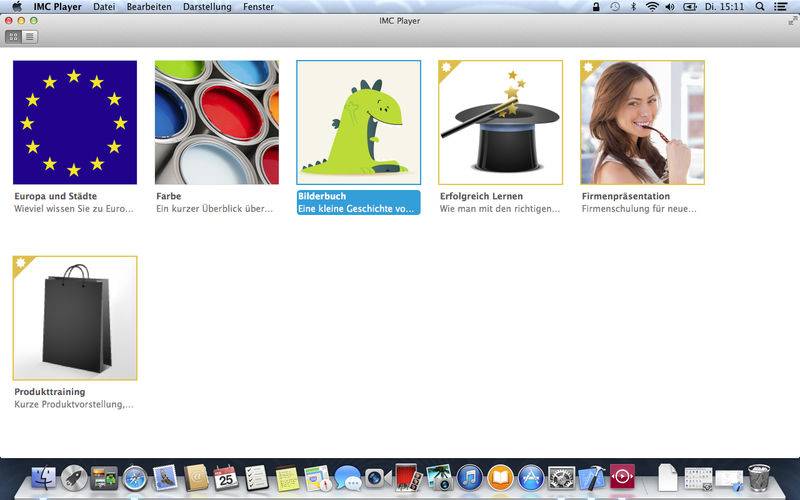
Task: Open Calendar icon showing 25
Action: click(x=226, y=478)
